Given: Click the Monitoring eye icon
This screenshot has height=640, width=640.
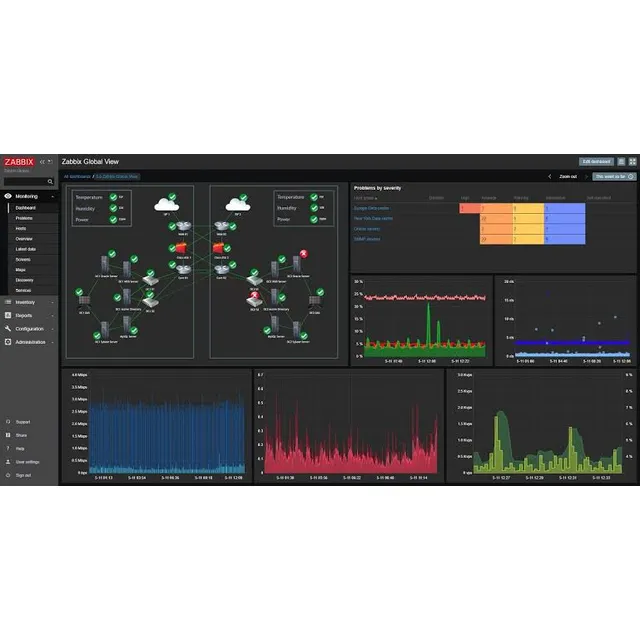Looking at the screenshot, I should (8, 196).
